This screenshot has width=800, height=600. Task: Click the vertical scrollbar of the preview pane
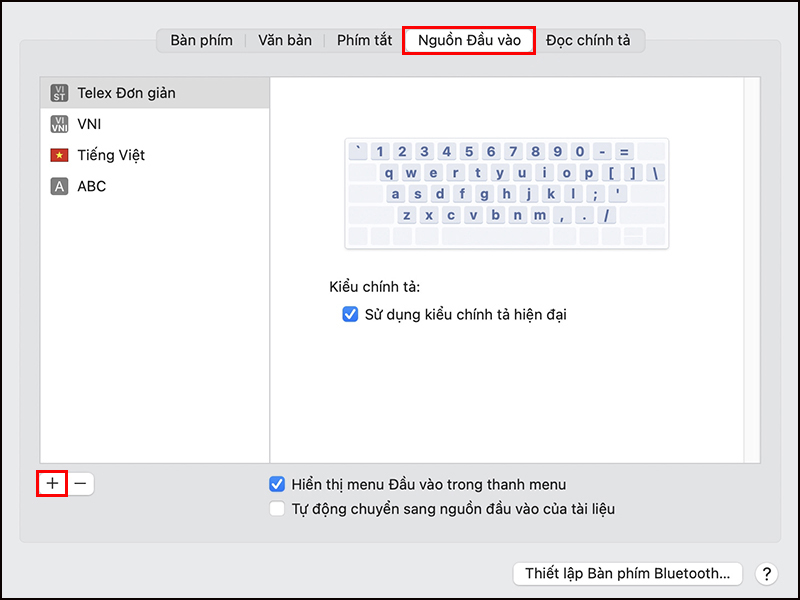pos(752,270)
